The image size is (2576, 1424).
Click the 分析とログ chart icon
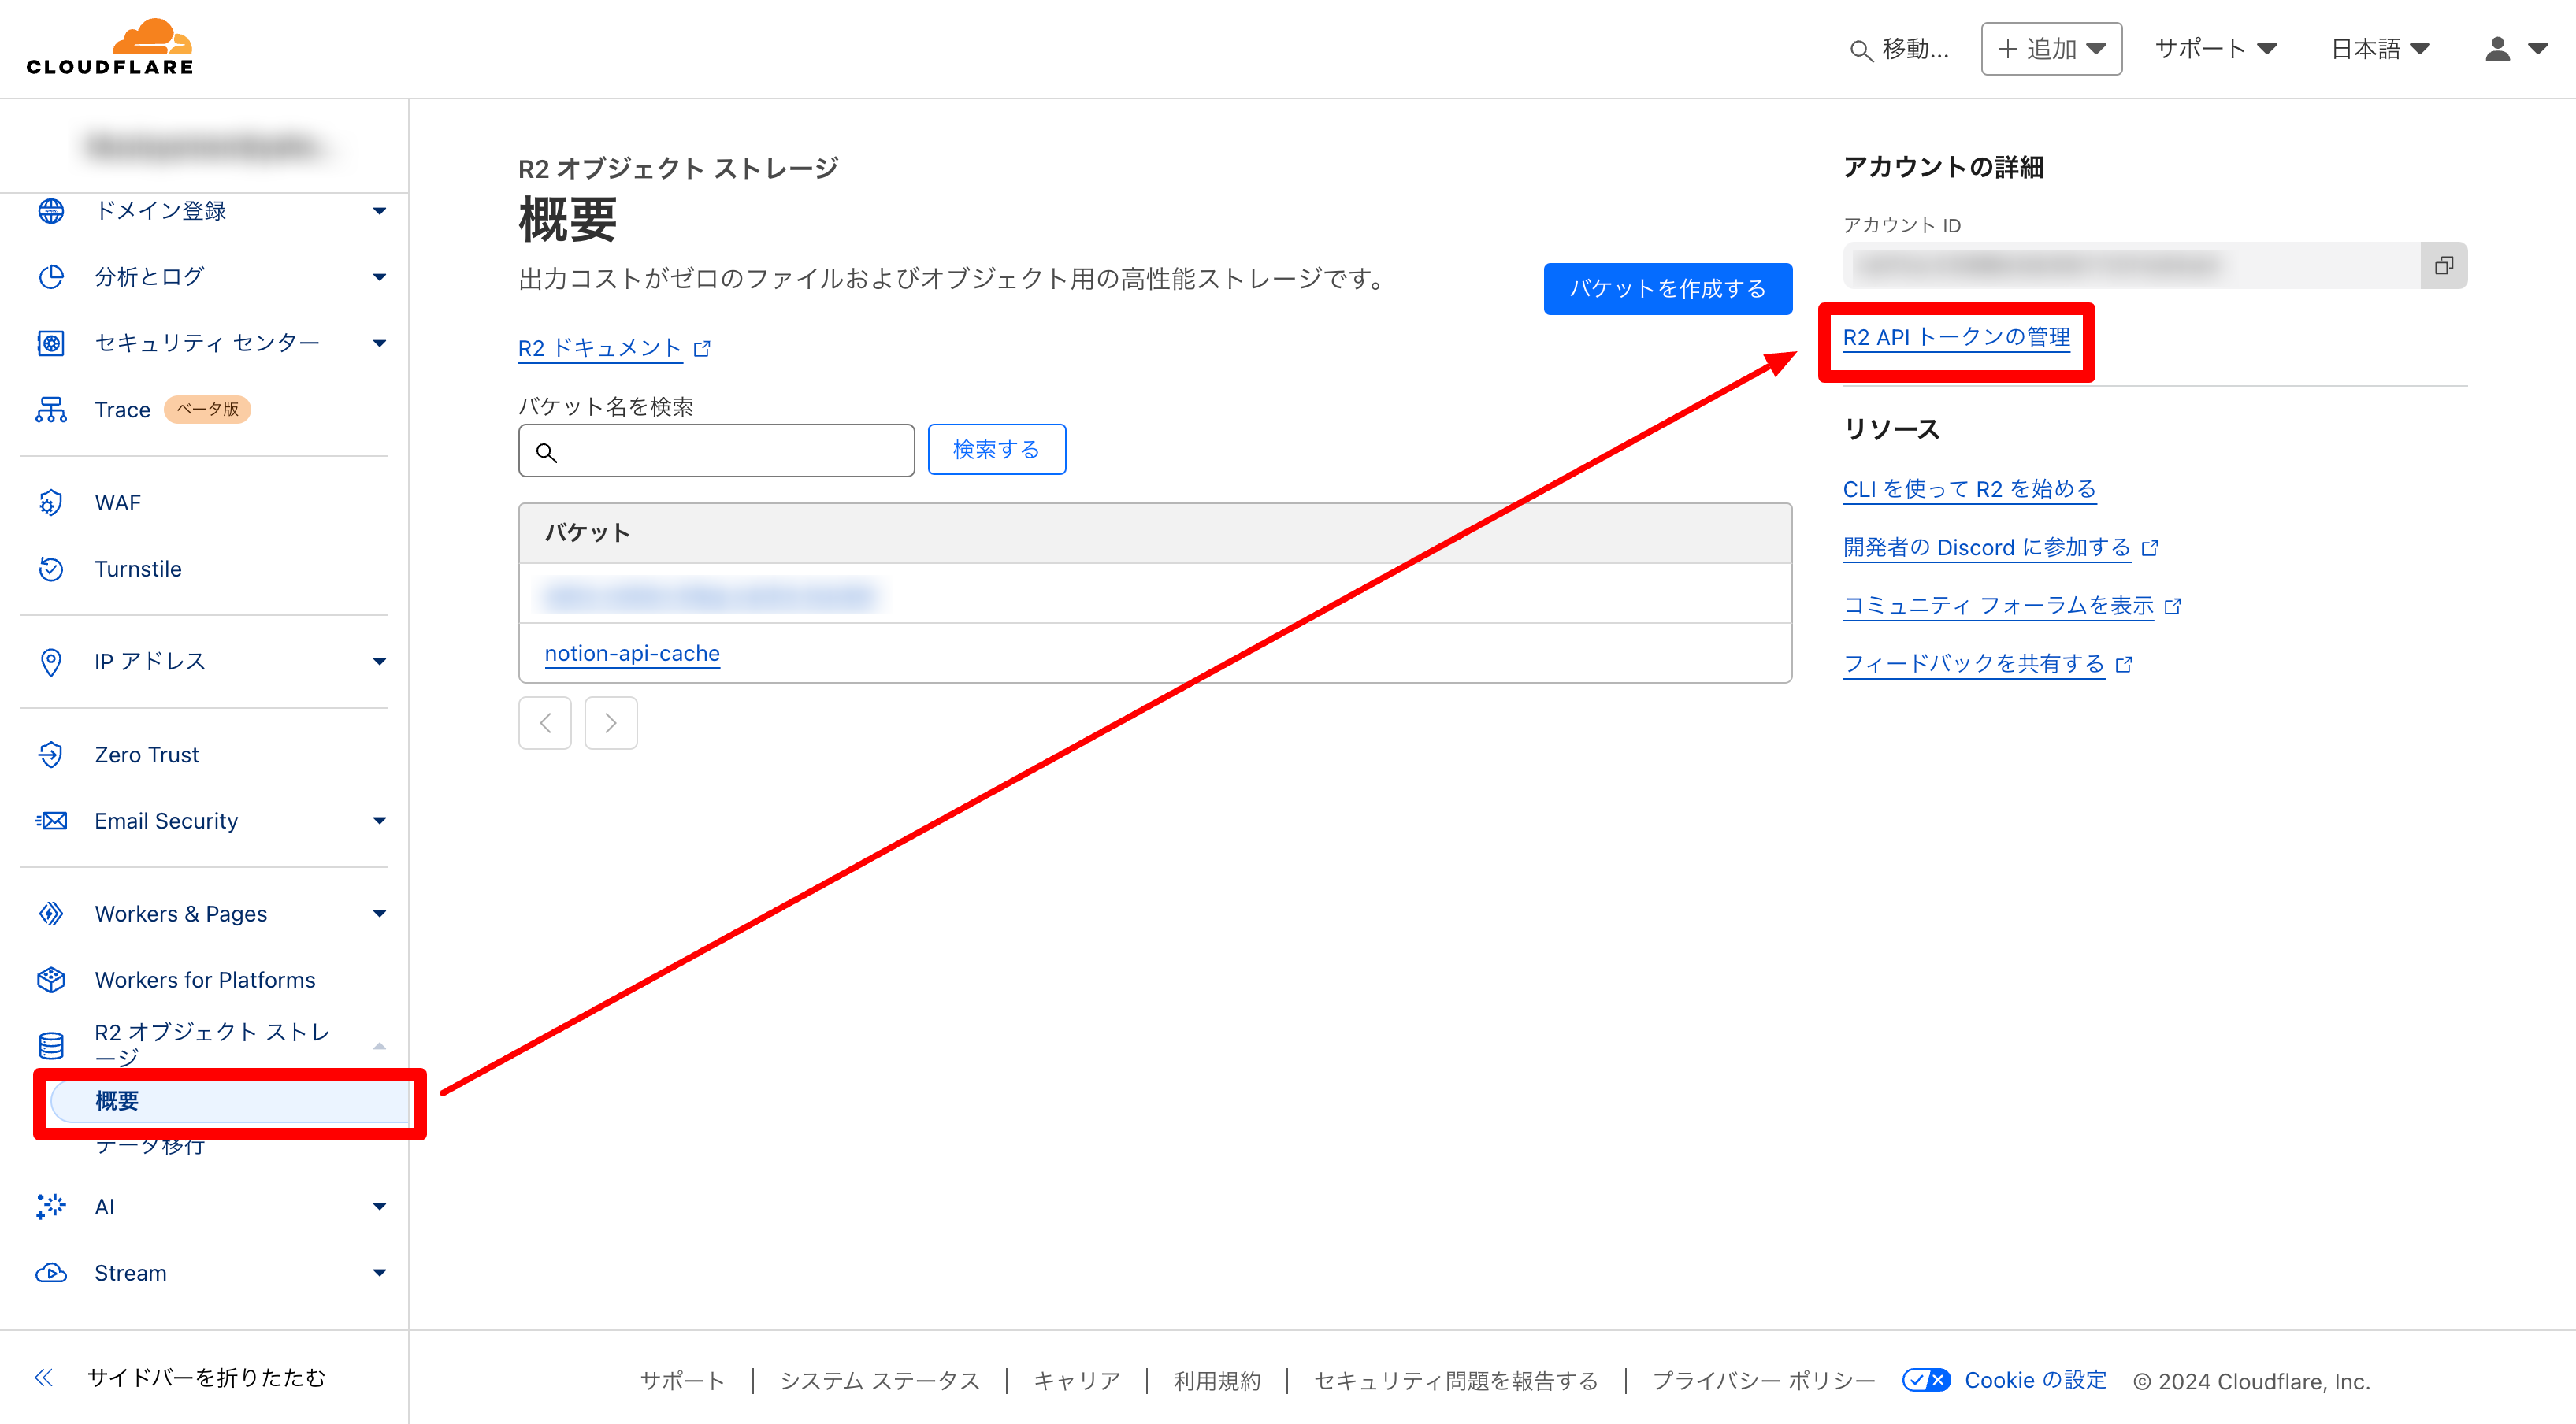click(51, 277)
